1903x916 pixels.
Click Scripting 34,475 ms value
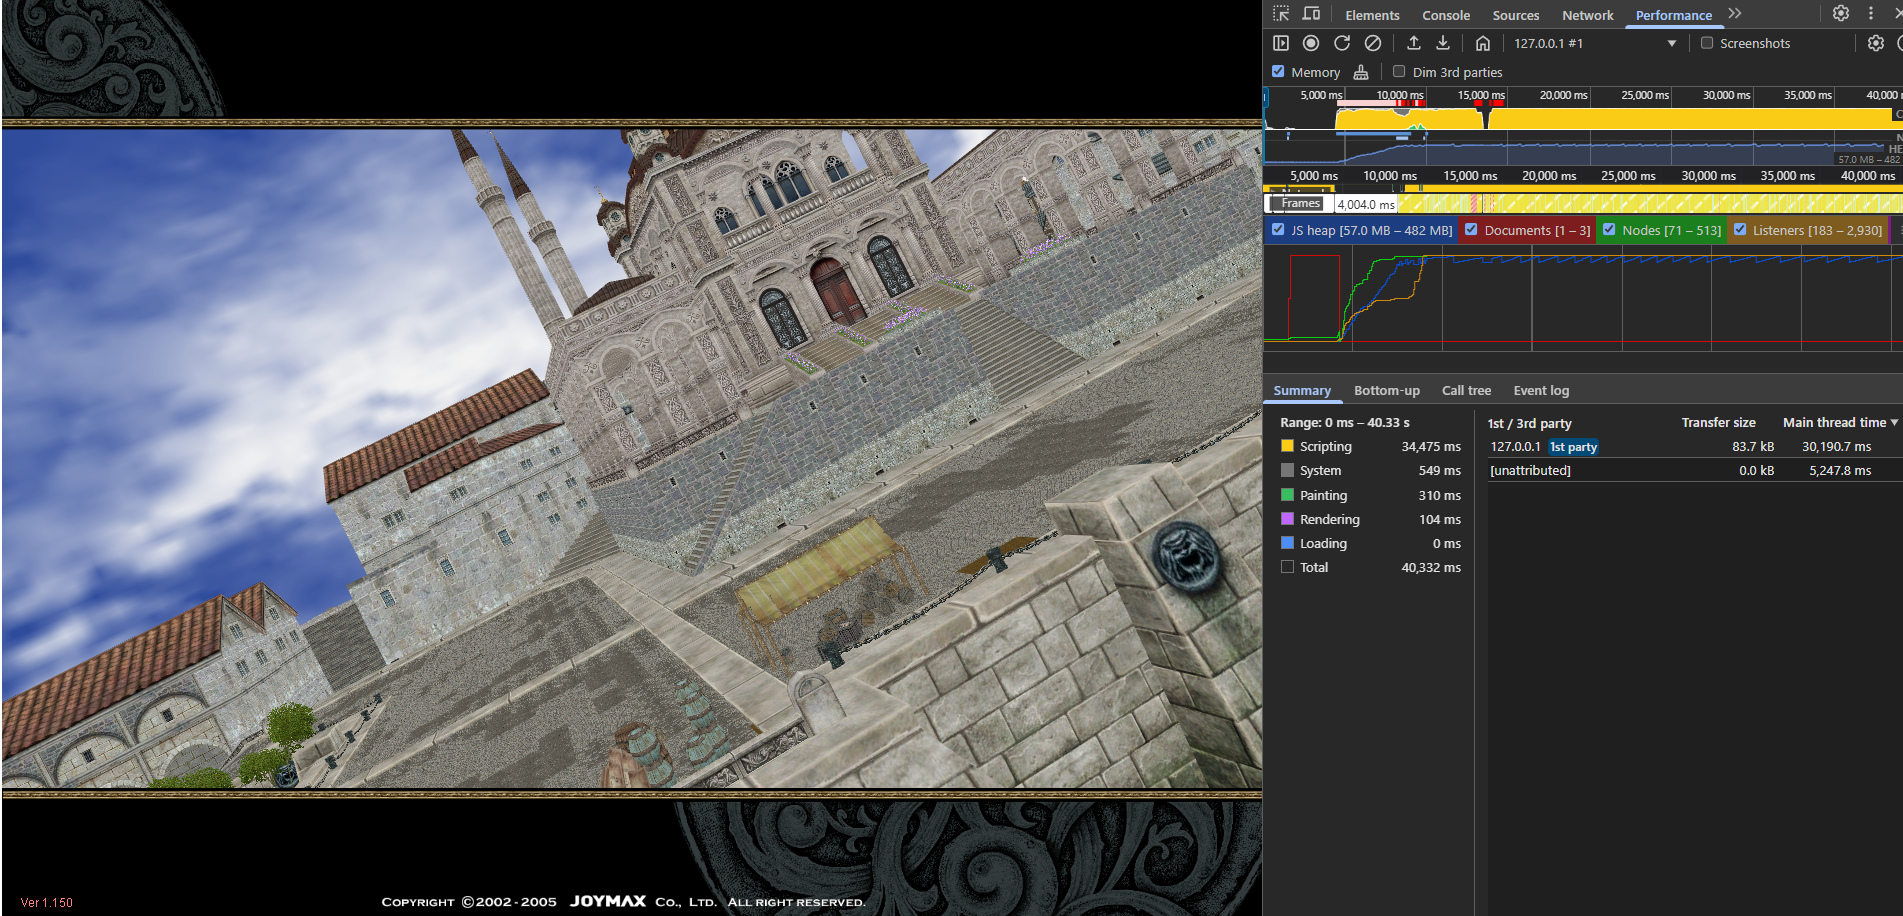(1431, 447)
